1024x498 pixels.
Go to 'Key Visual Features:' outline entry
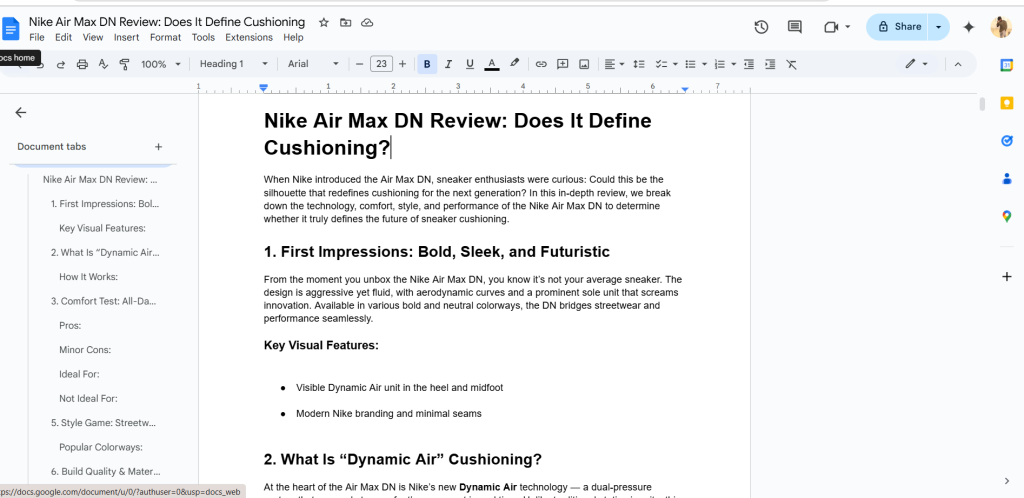tap(102, 228)
